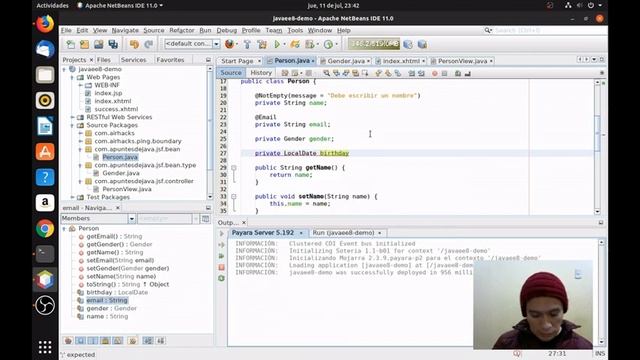640x360 pixels.
Task: Click the New File toolbar icon
Action: [x=71, y=44]
